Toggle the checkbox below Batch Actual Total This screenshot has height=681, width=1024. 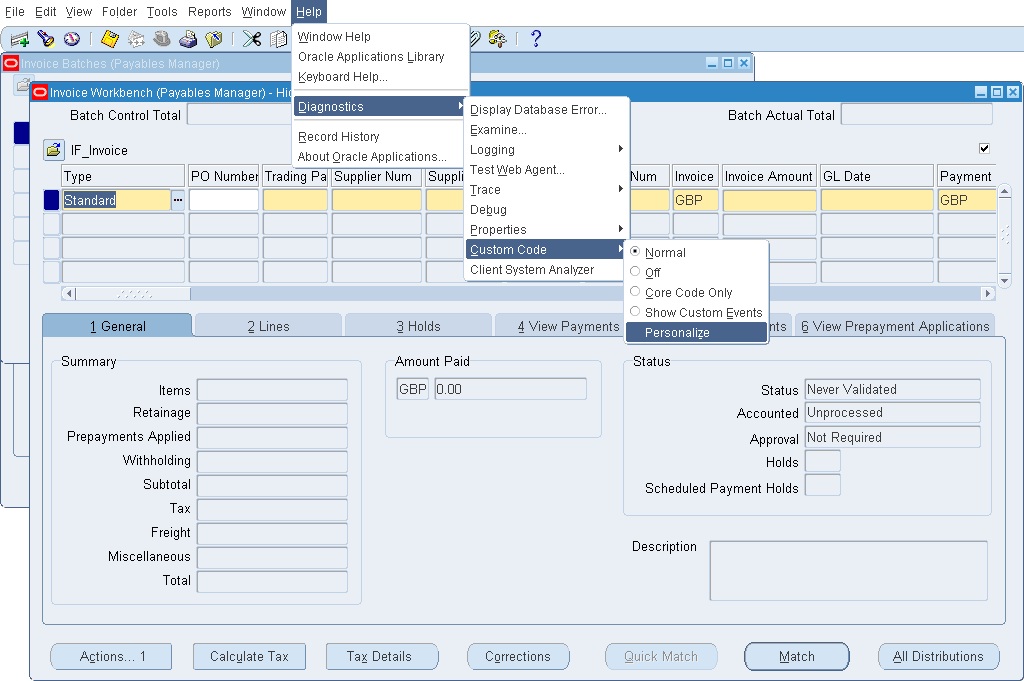tap(984, 148)
